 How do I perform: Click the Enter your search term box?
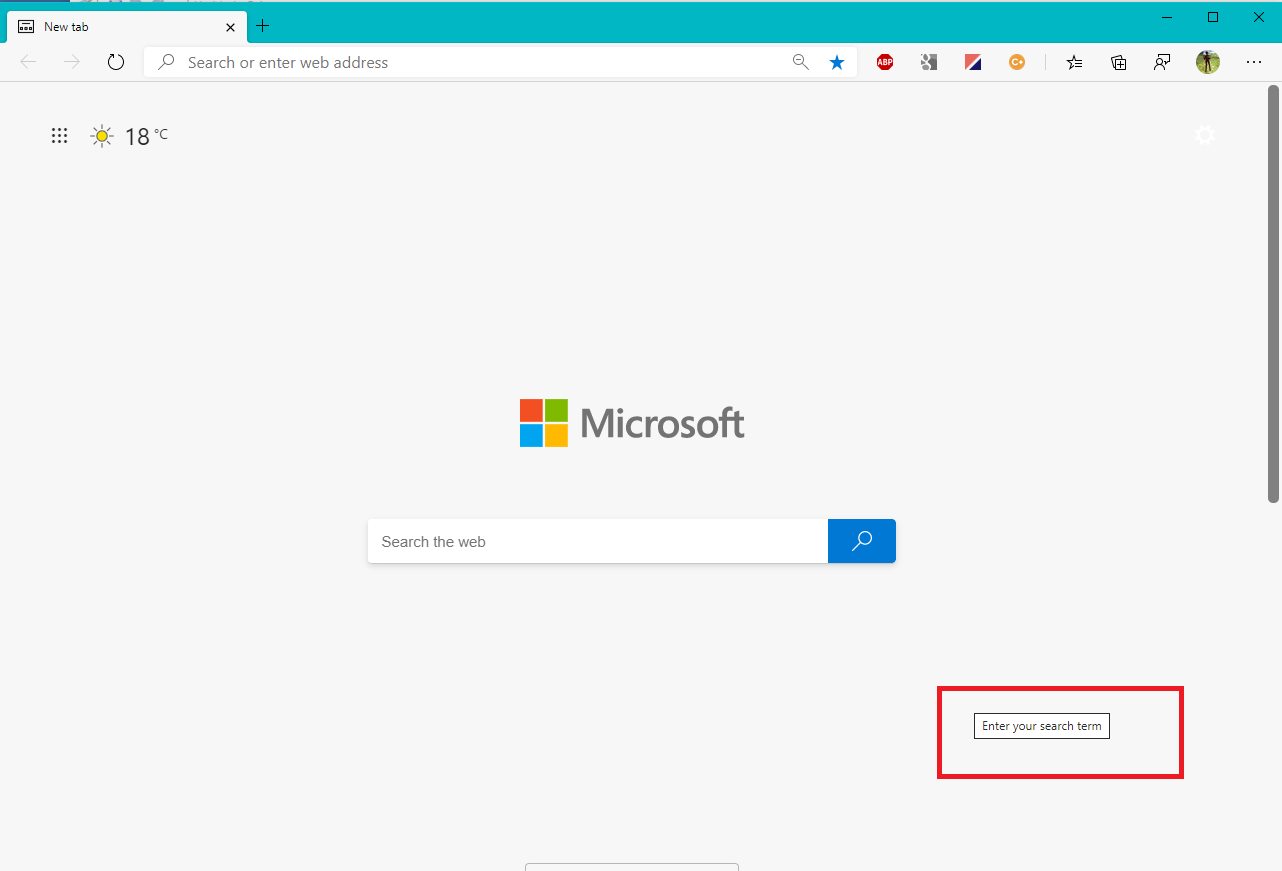tap(1041, 725)
